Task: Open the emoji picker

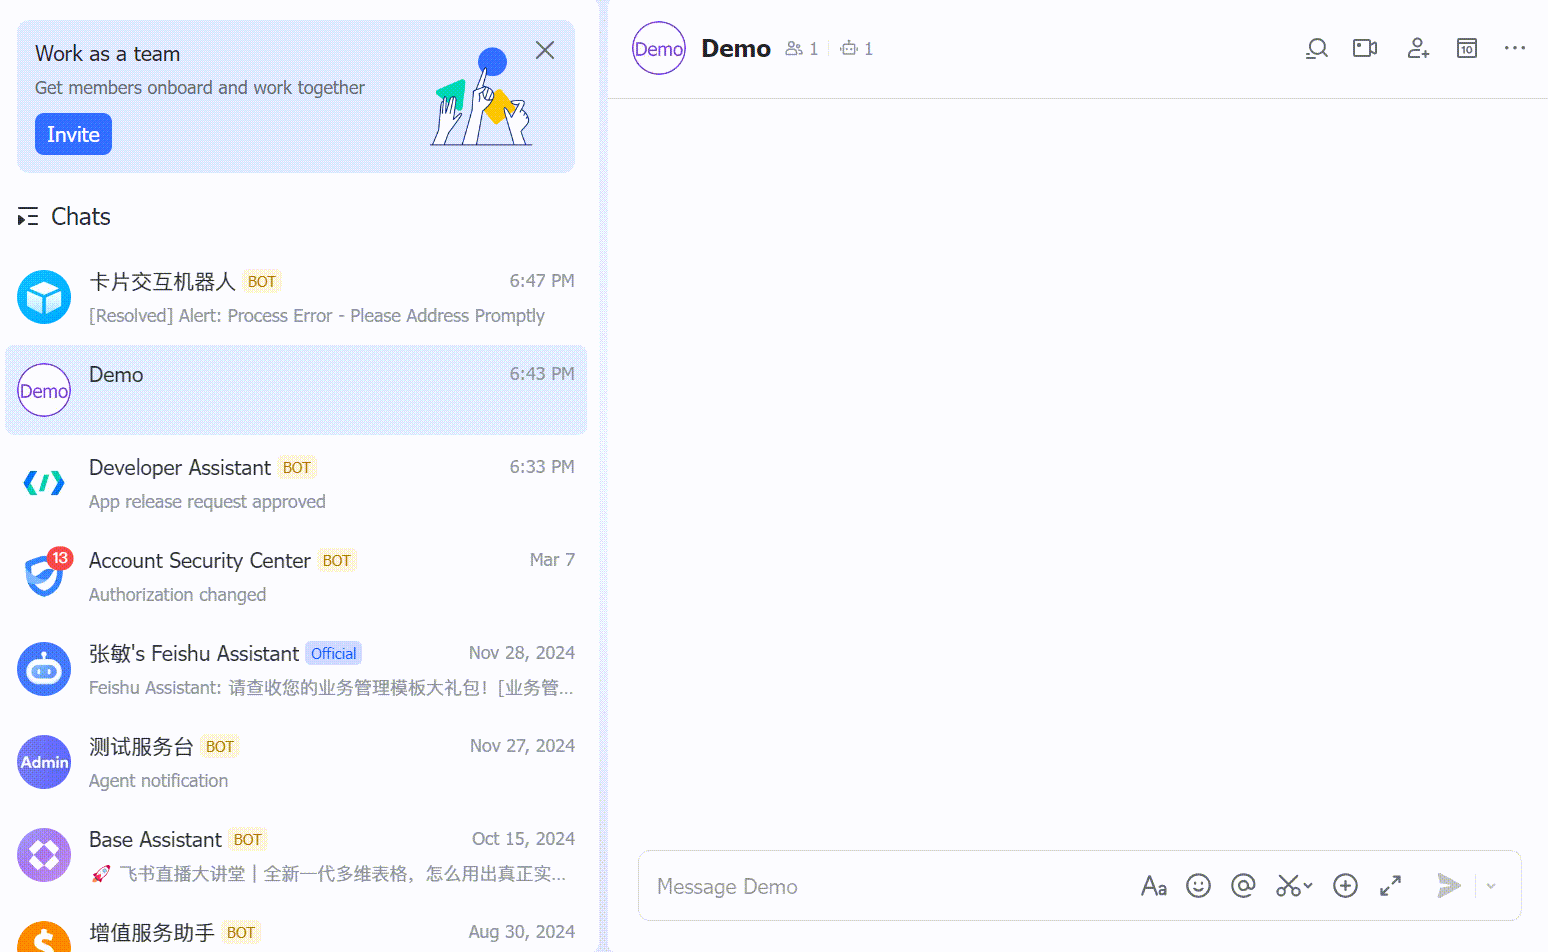Action: (x=1198, y=886)
